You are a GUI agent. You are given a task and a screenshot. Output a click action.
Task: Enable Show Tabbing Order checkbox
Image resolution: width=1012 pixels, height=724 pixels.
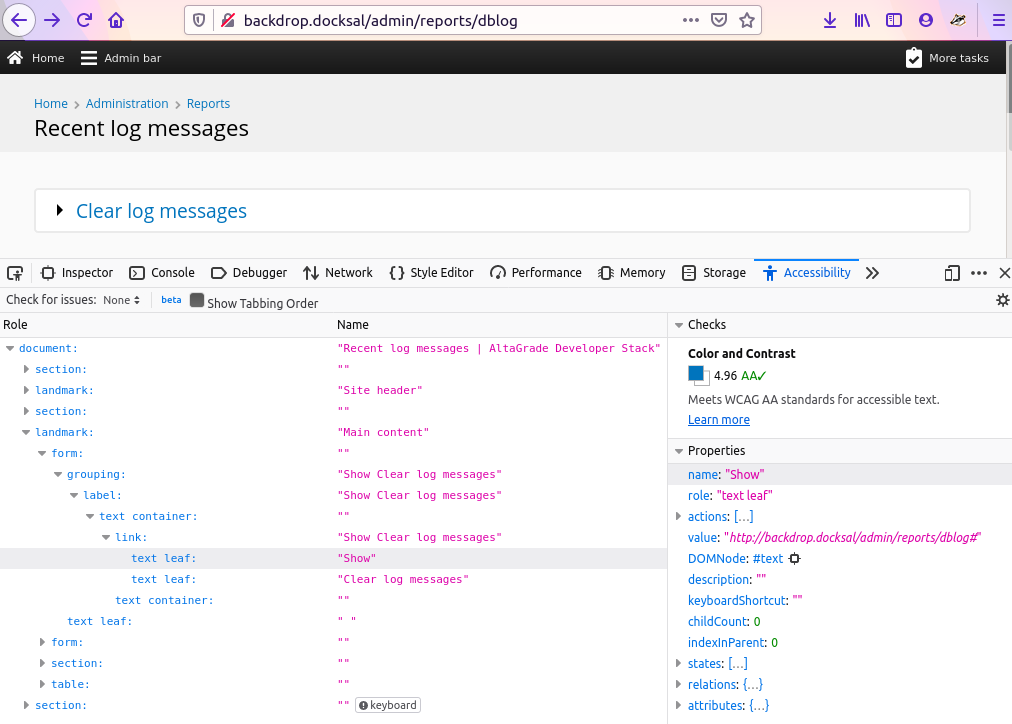tap(197, 301)
